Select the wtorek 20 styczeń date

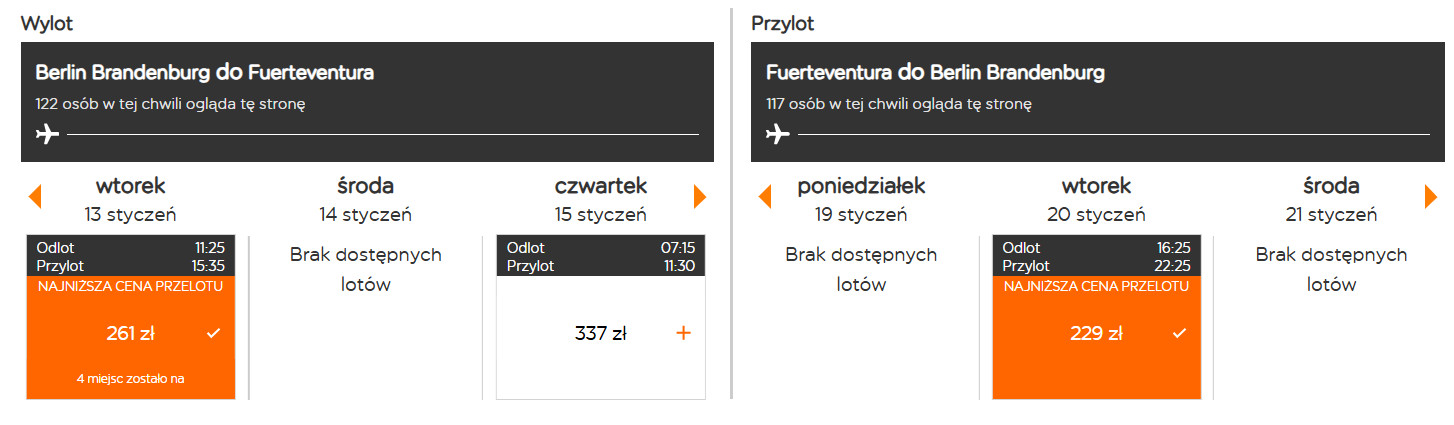(x=1096, y=199)
